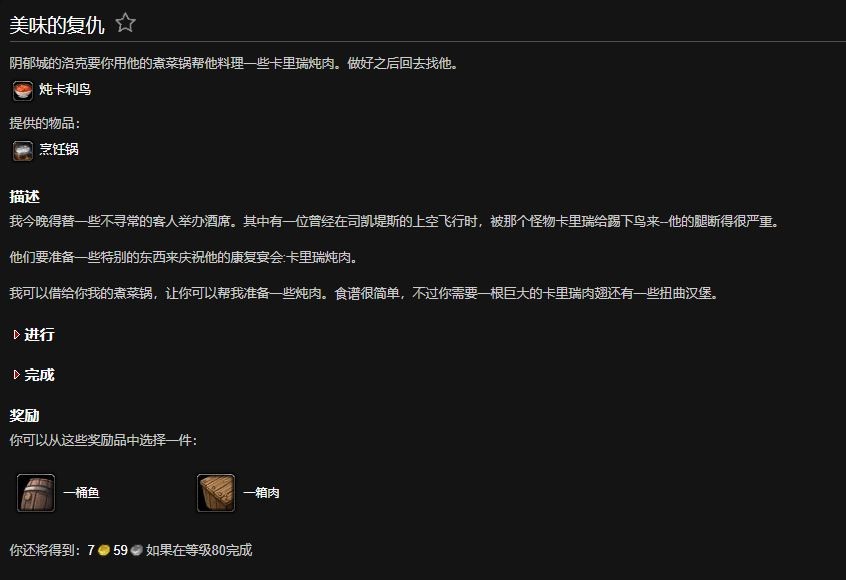Click the quest title 美味的复仇
The height and width of the screenshot is (580, 846).
point(57,25)
